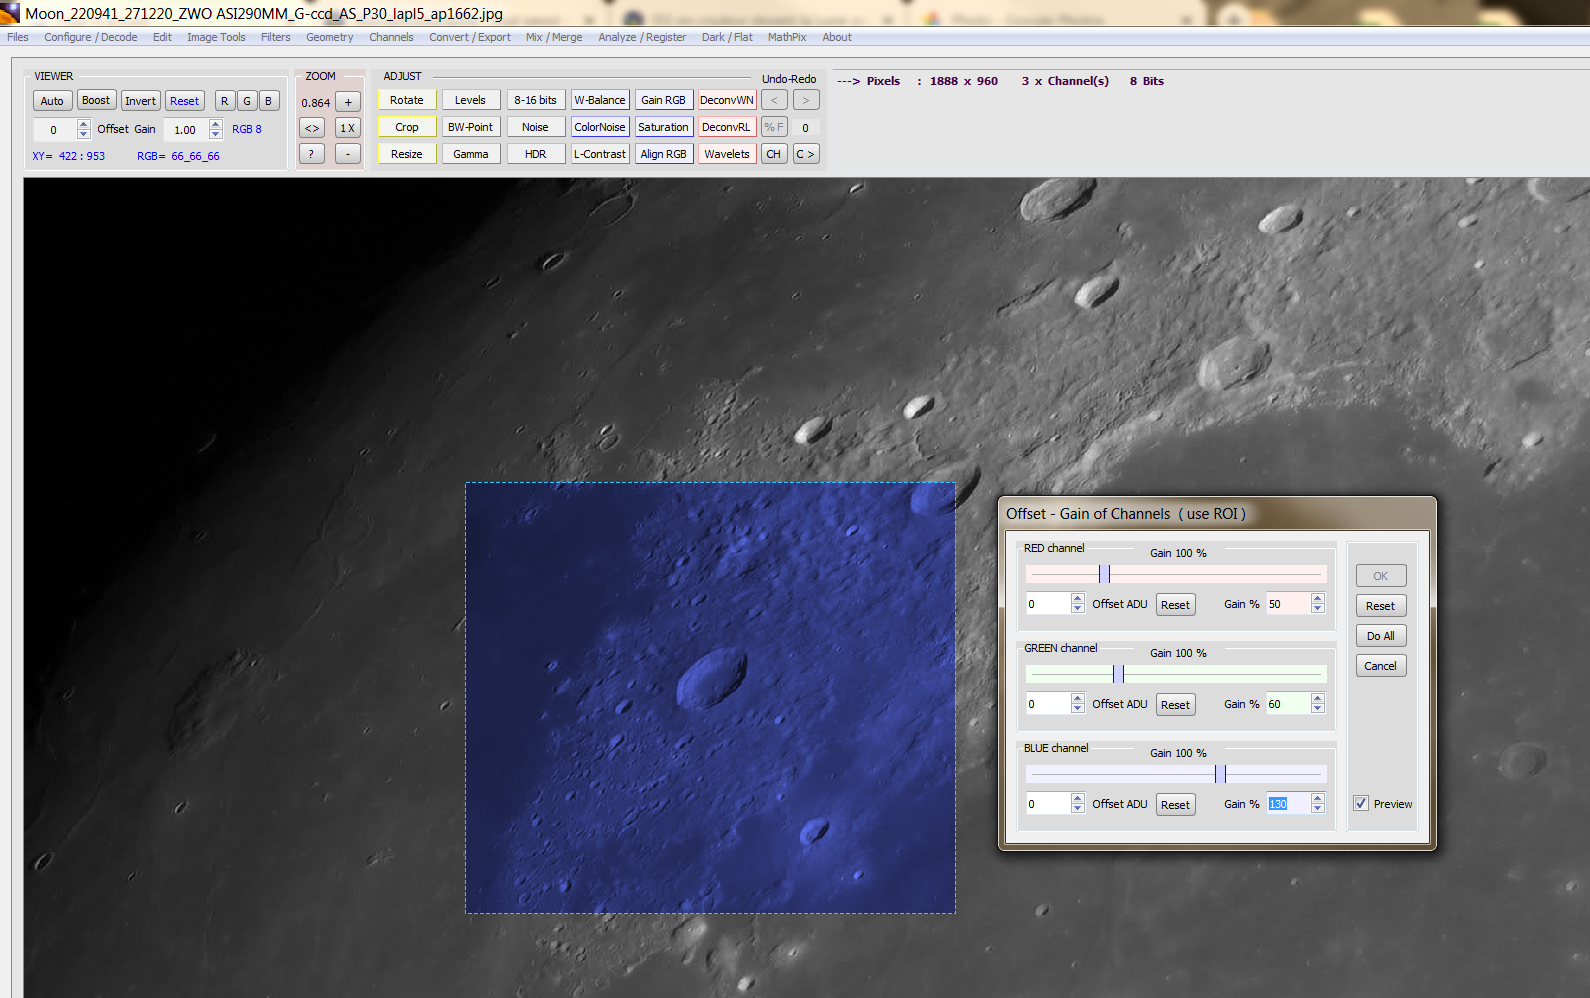This screenshot has height=998, width=1590.
Task: Reset the RED channel
Action: coord(1176,605)
